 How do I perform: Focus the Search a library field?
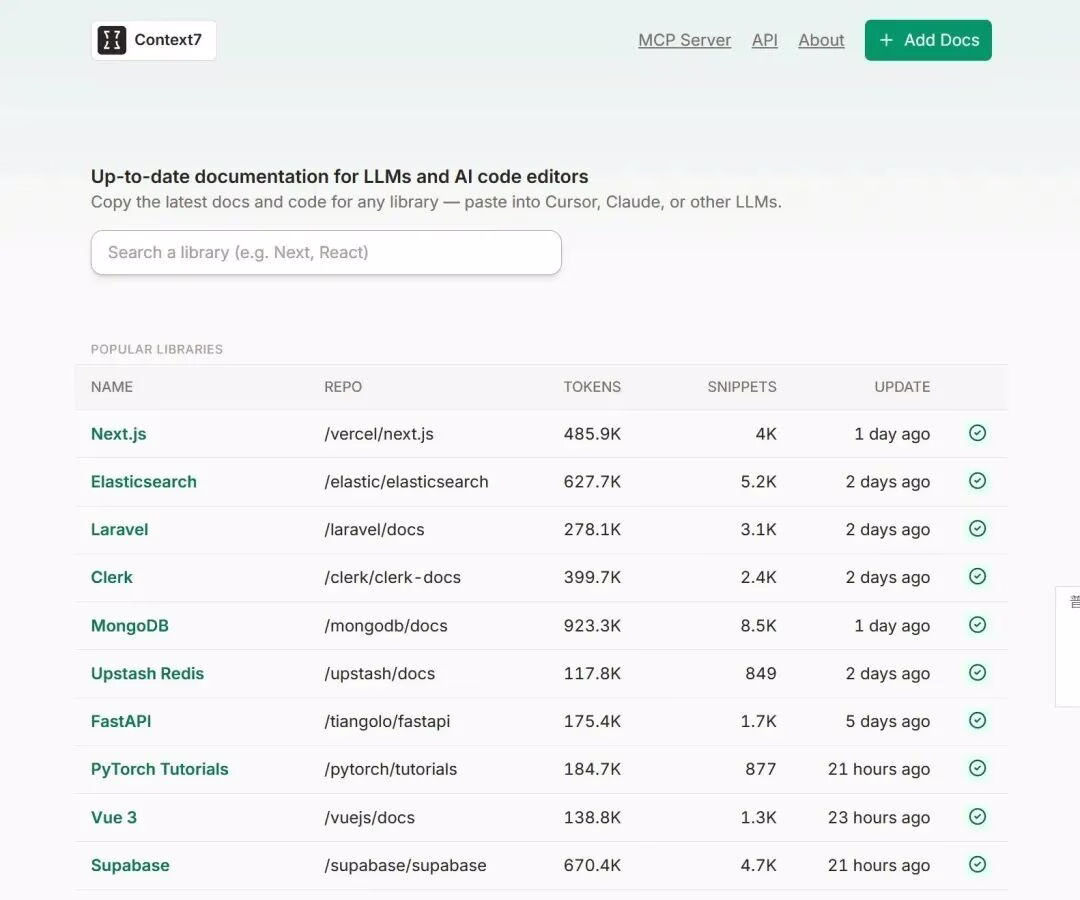tap(326, 253)
